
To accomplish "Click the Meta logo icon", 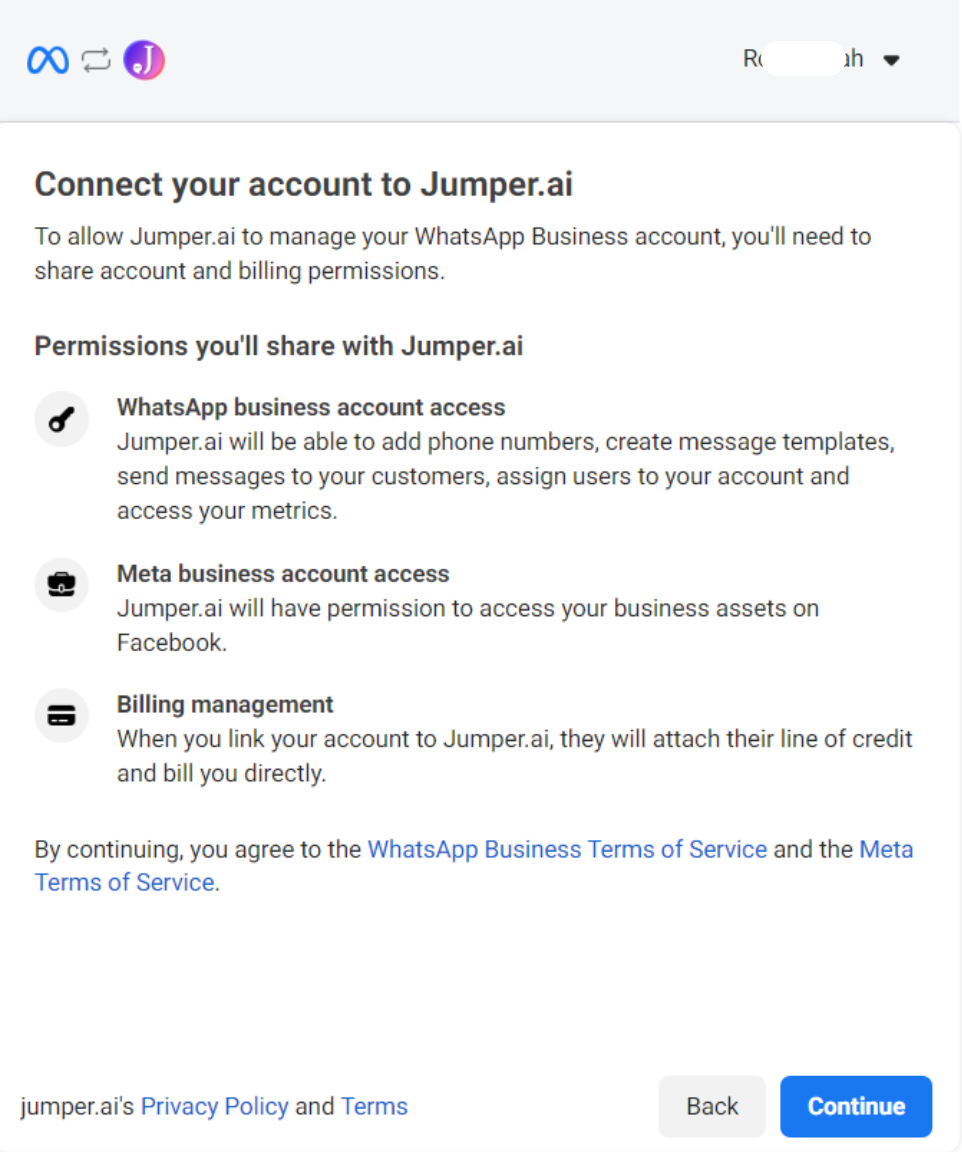I will pos(47,59).
